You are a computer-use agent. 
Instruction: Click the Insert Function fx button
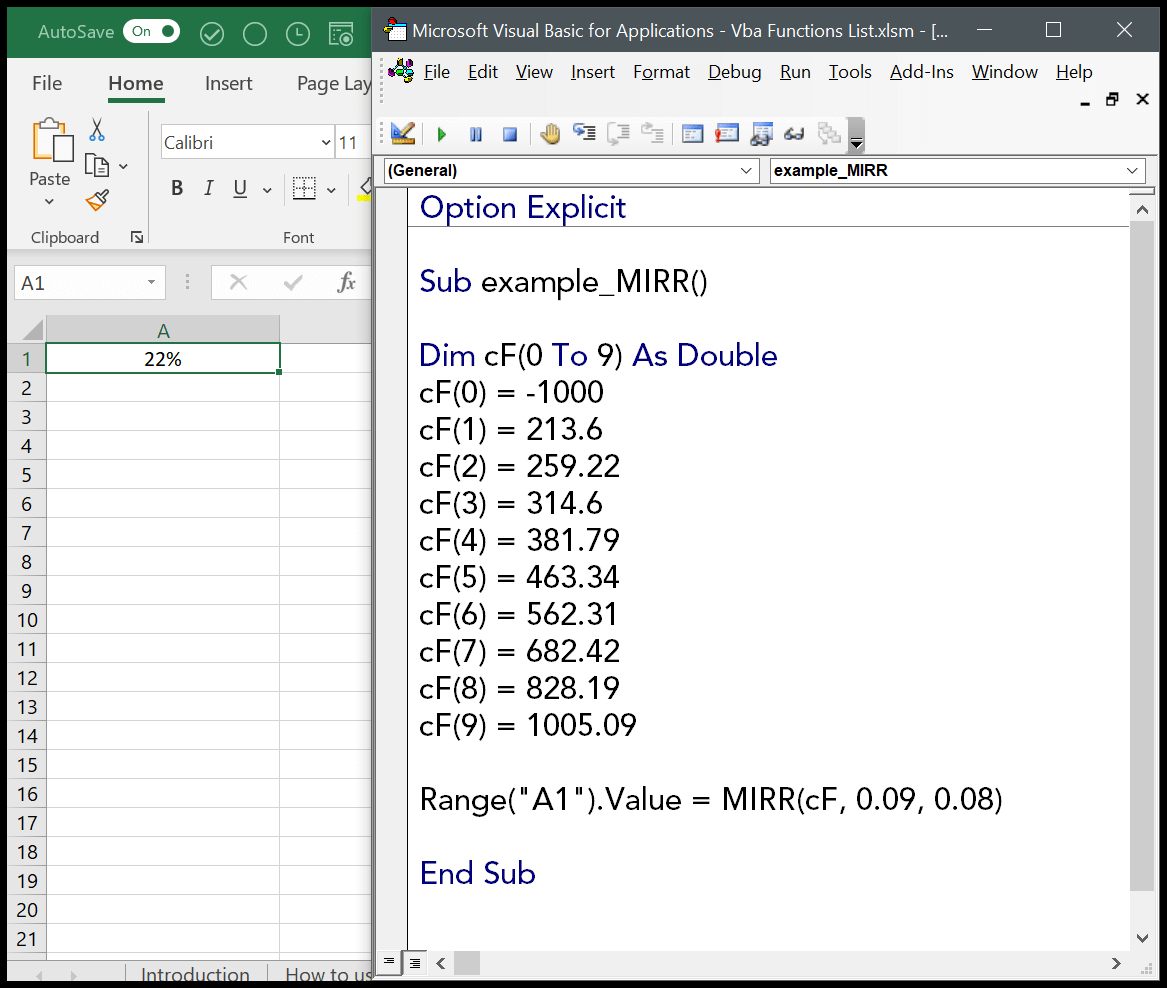[346, 283]
